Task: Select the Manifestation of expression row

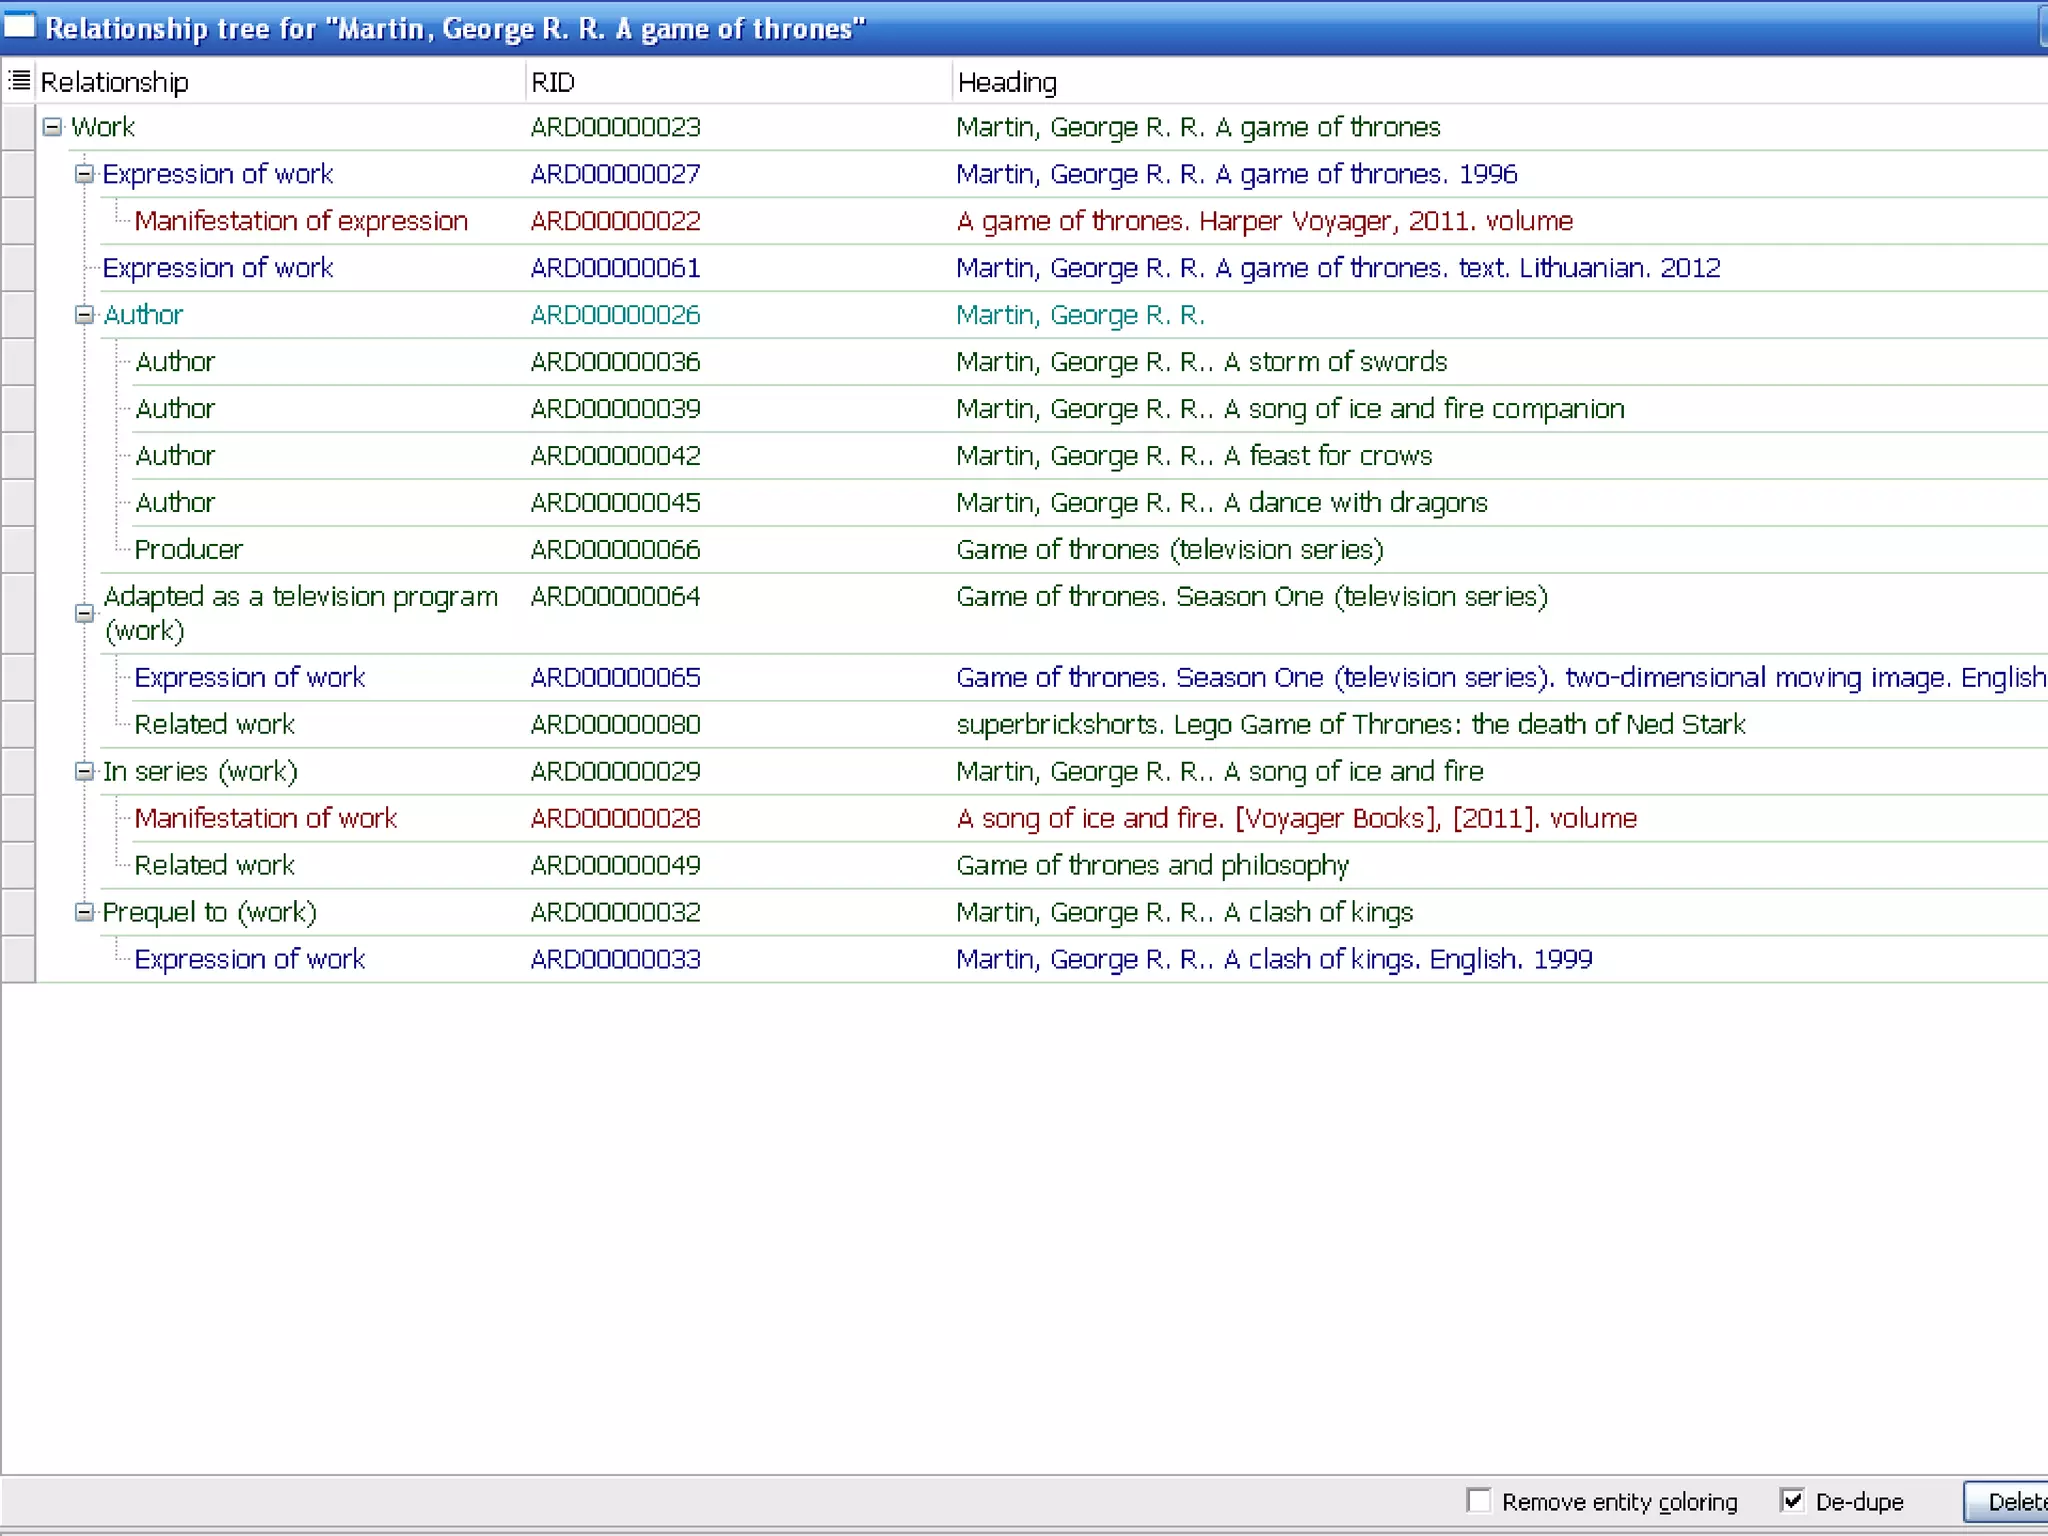Action: point(300,221)
